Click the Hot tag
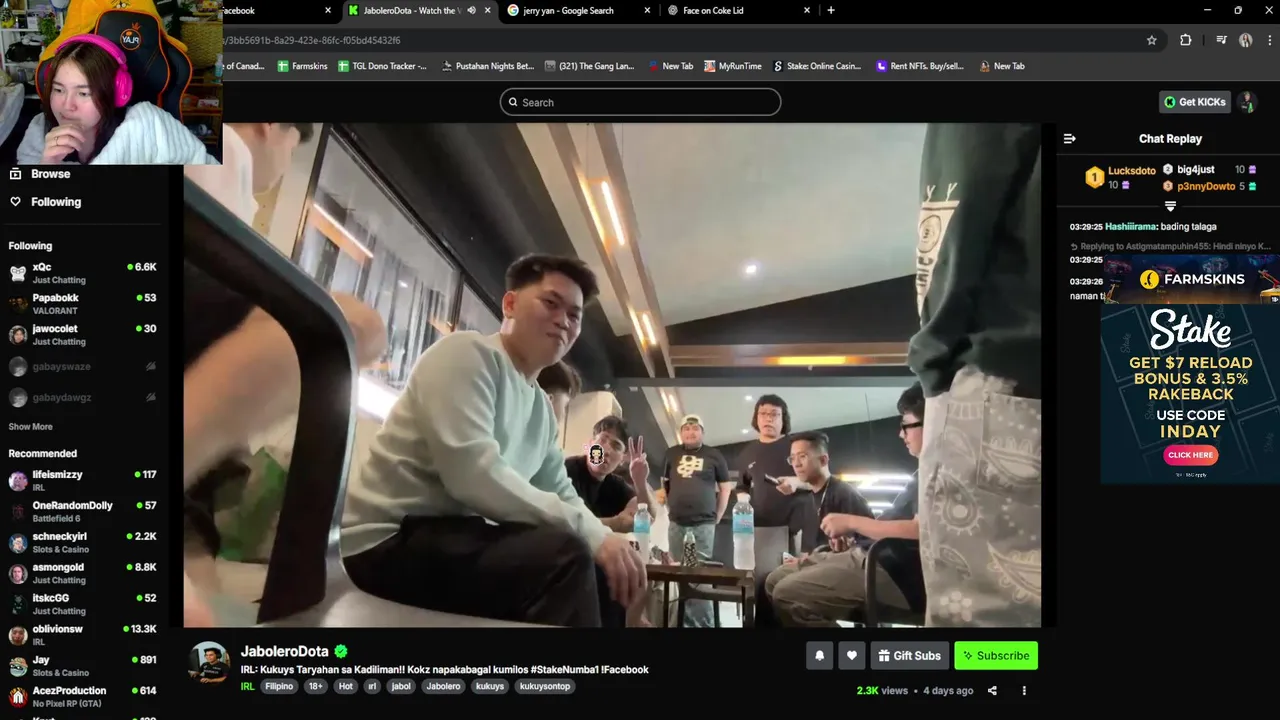The width and height of the screenshot is (1280, 720). [346, 687]
